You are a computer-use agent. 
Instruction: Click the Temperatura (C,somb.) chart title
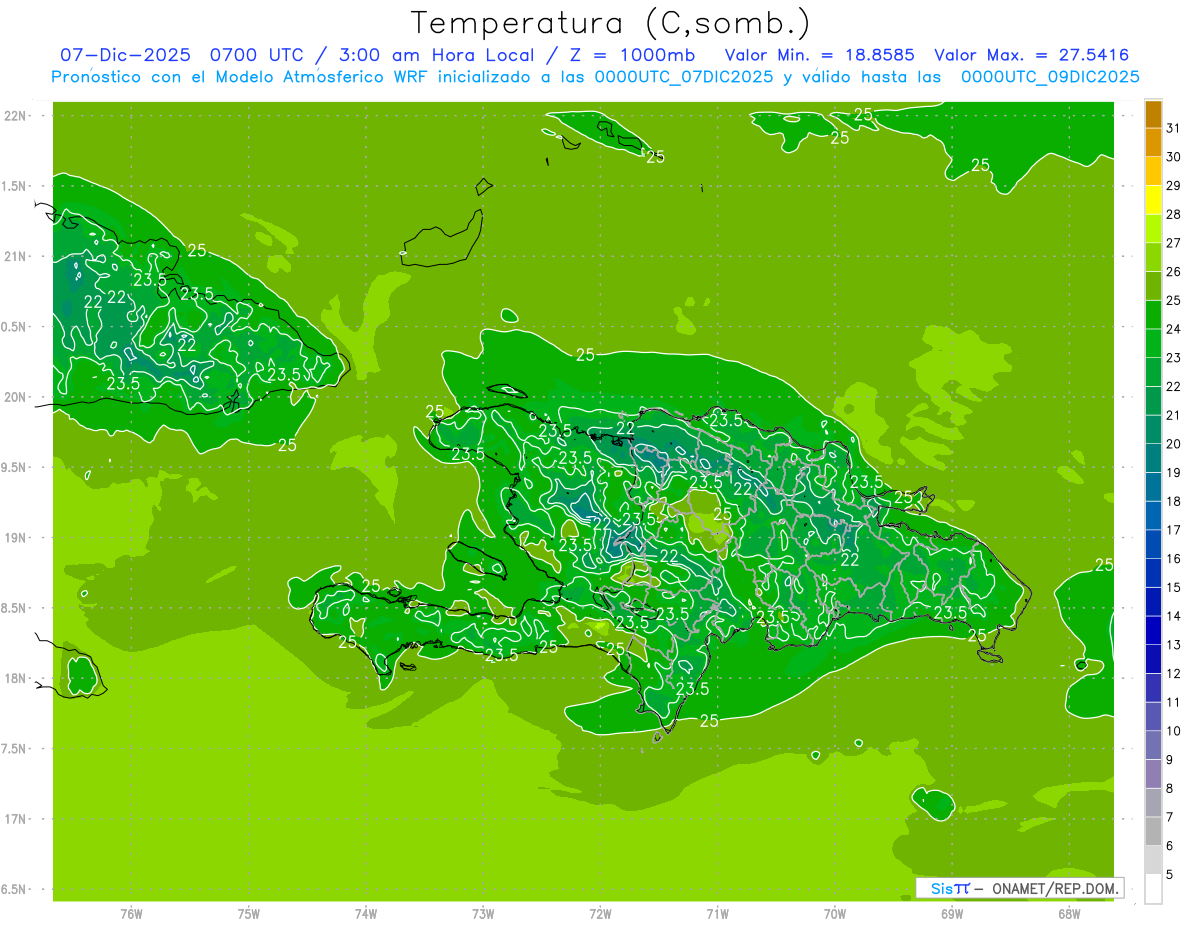610,23
